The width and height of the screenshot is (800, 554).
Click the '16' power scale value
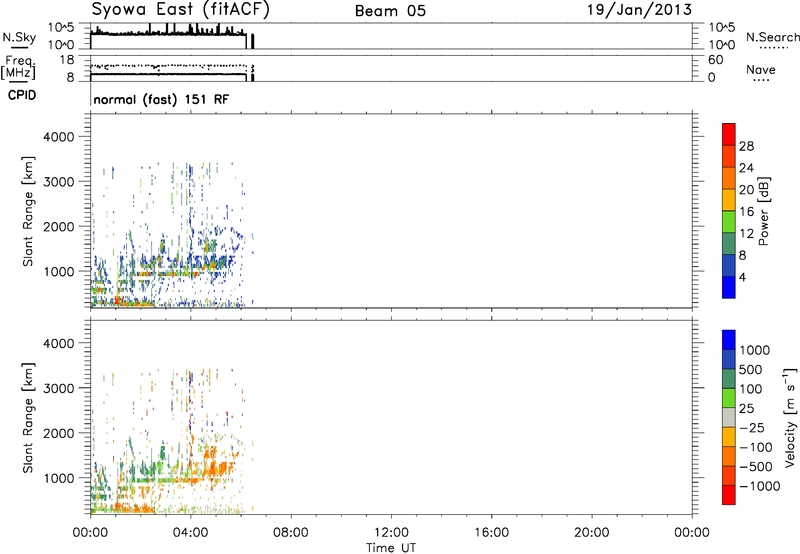[x=746, y=211]
